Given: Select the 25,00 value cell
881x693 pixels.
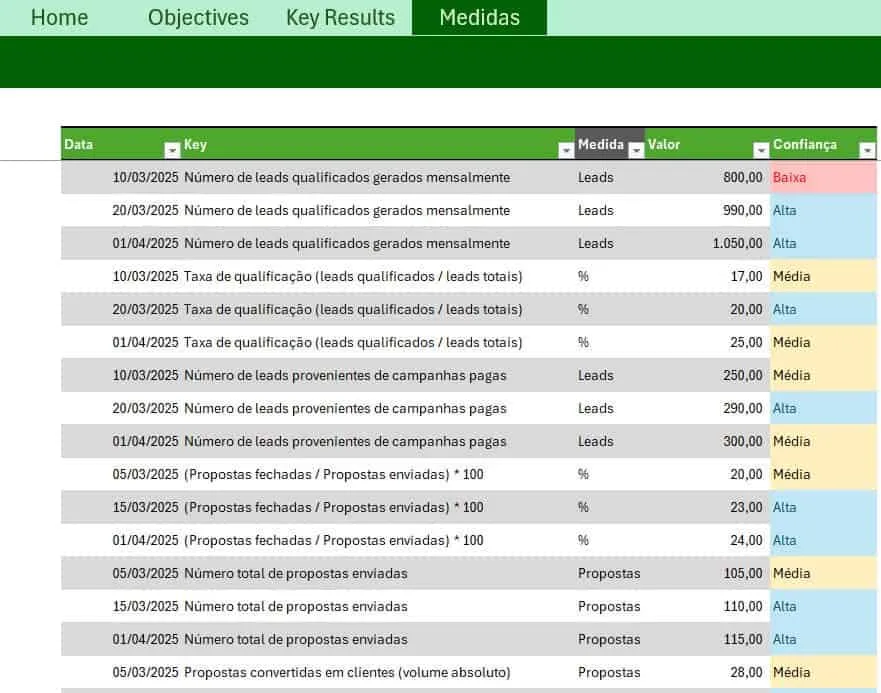Looking at the screenshot, I should [707, 342].
